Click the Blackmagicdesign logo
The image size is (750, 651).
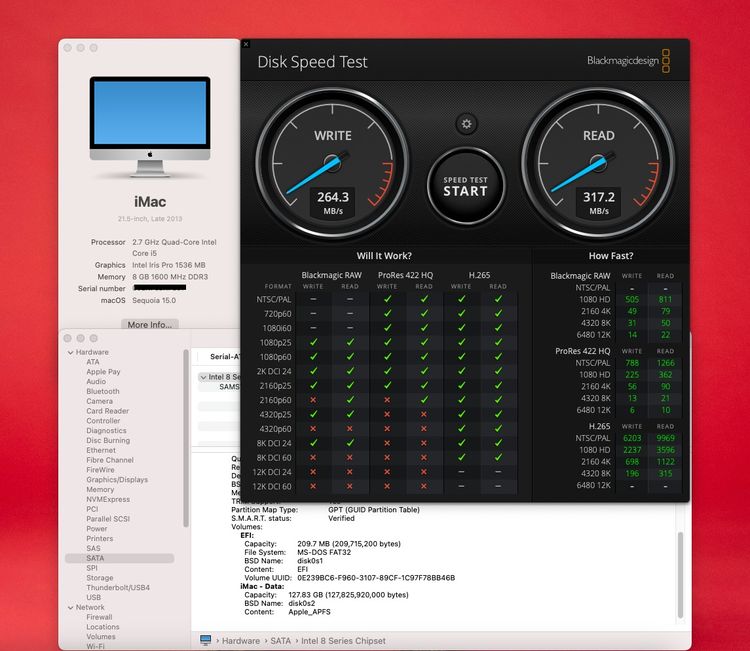tap(628, 61)
